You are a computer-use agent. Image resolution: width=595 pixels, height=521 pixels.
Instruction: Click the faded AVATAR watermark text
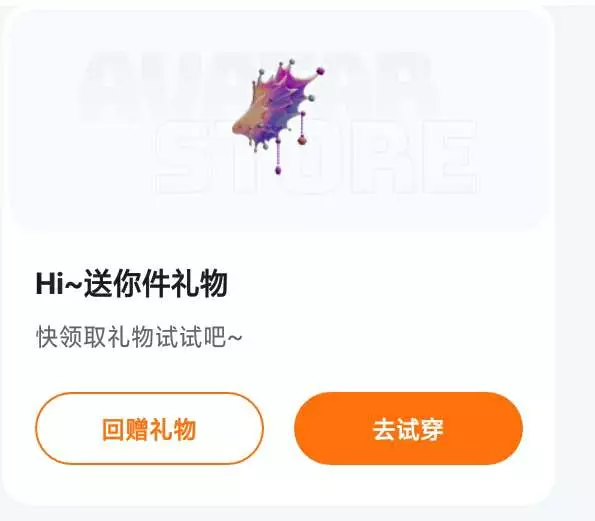[258, 87]
